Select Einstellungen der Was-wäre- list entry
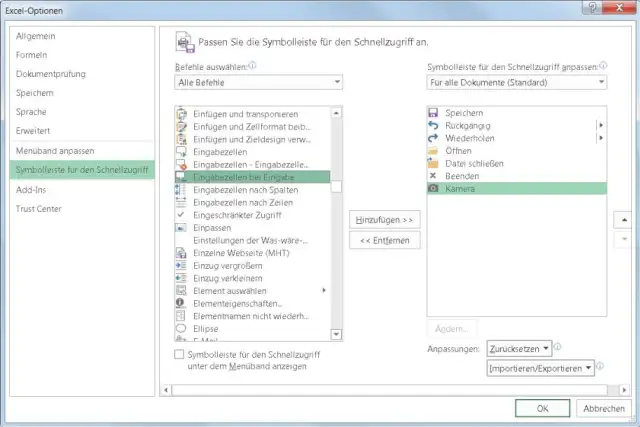The image size is (640, 427). (252, 240)
